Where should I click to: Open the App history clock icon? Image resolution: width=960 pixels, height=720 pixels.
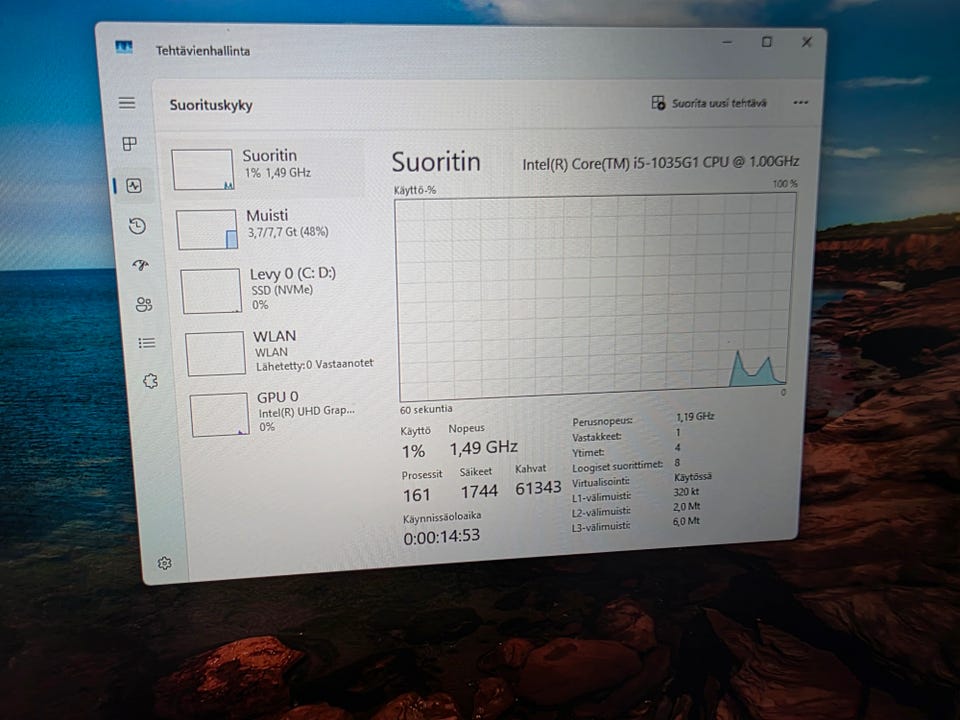pyautogui.click(x=138, y=226)
